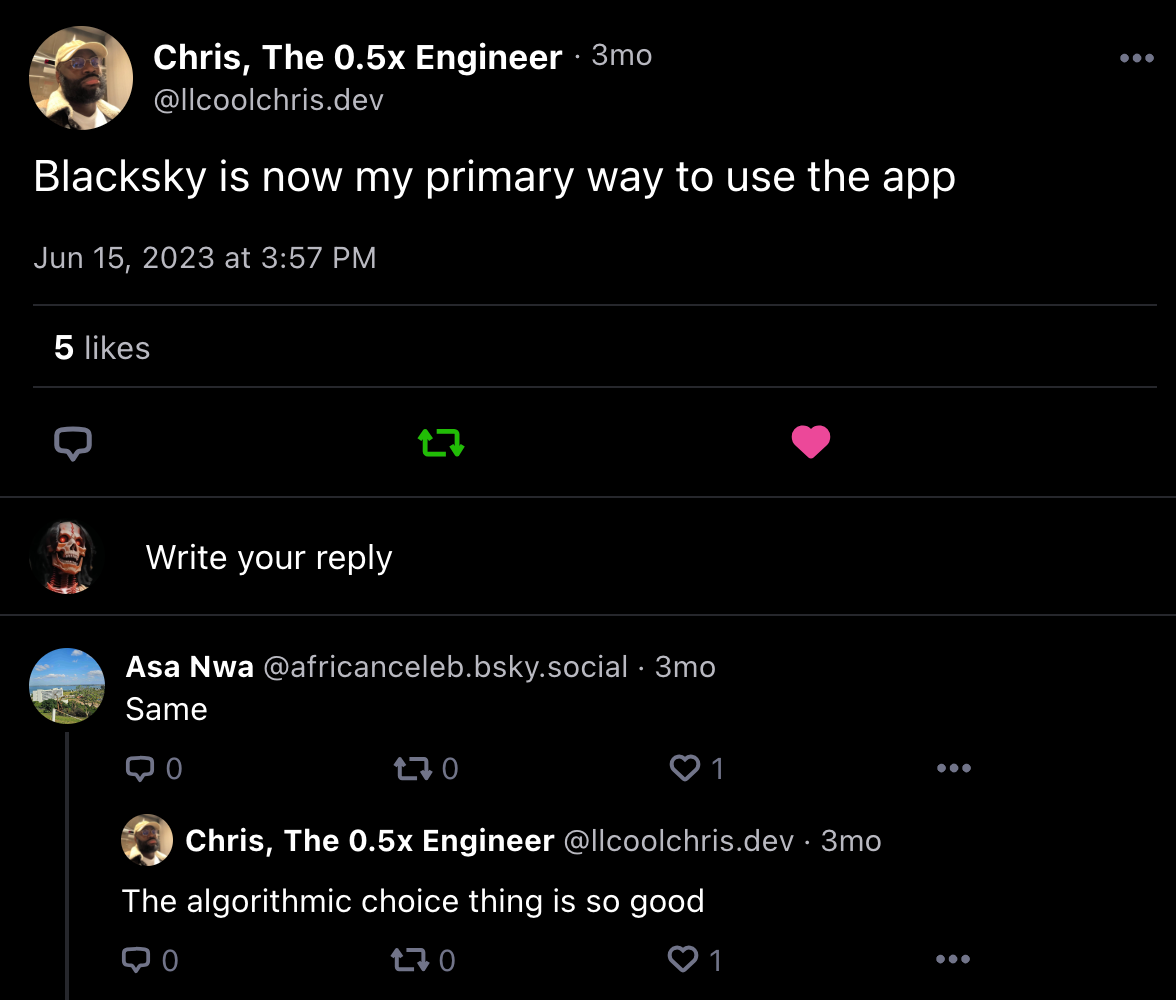This screenshot has width=1176, height=1000.
Task: Open @llcoolchris.dev handle link under the post
Action: pos(269,99)
